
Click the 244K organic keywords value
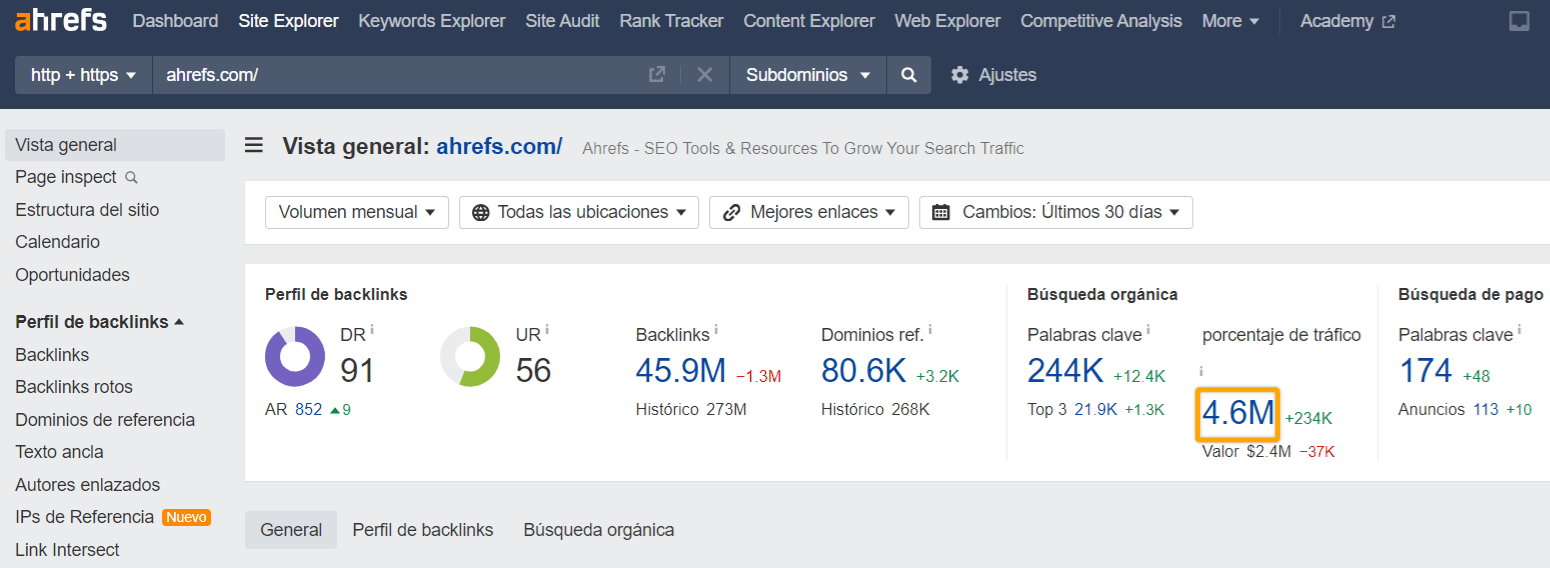click(x=1065, y=371)
